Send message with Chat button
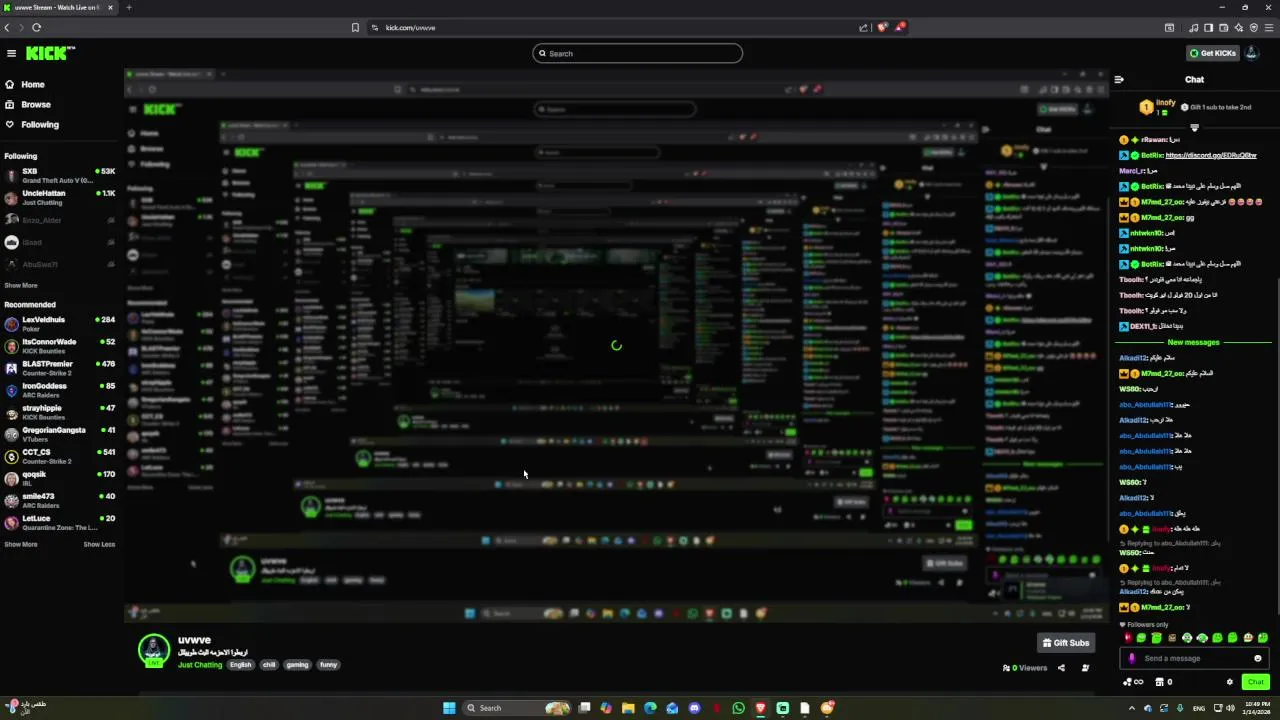The image size is (1280, 720). coord(1256,682)
